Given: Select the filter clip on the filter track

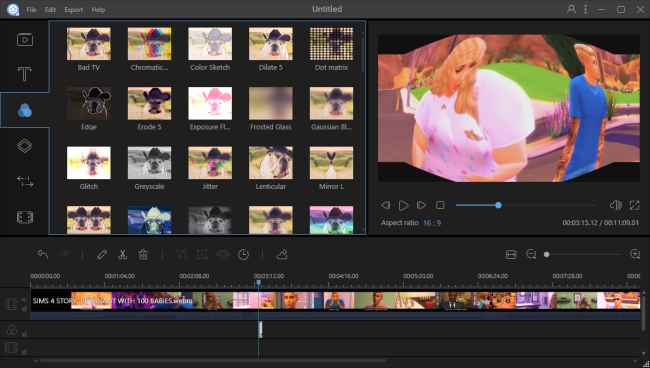Looking at the screenshot, I should (x=260, y=329).
